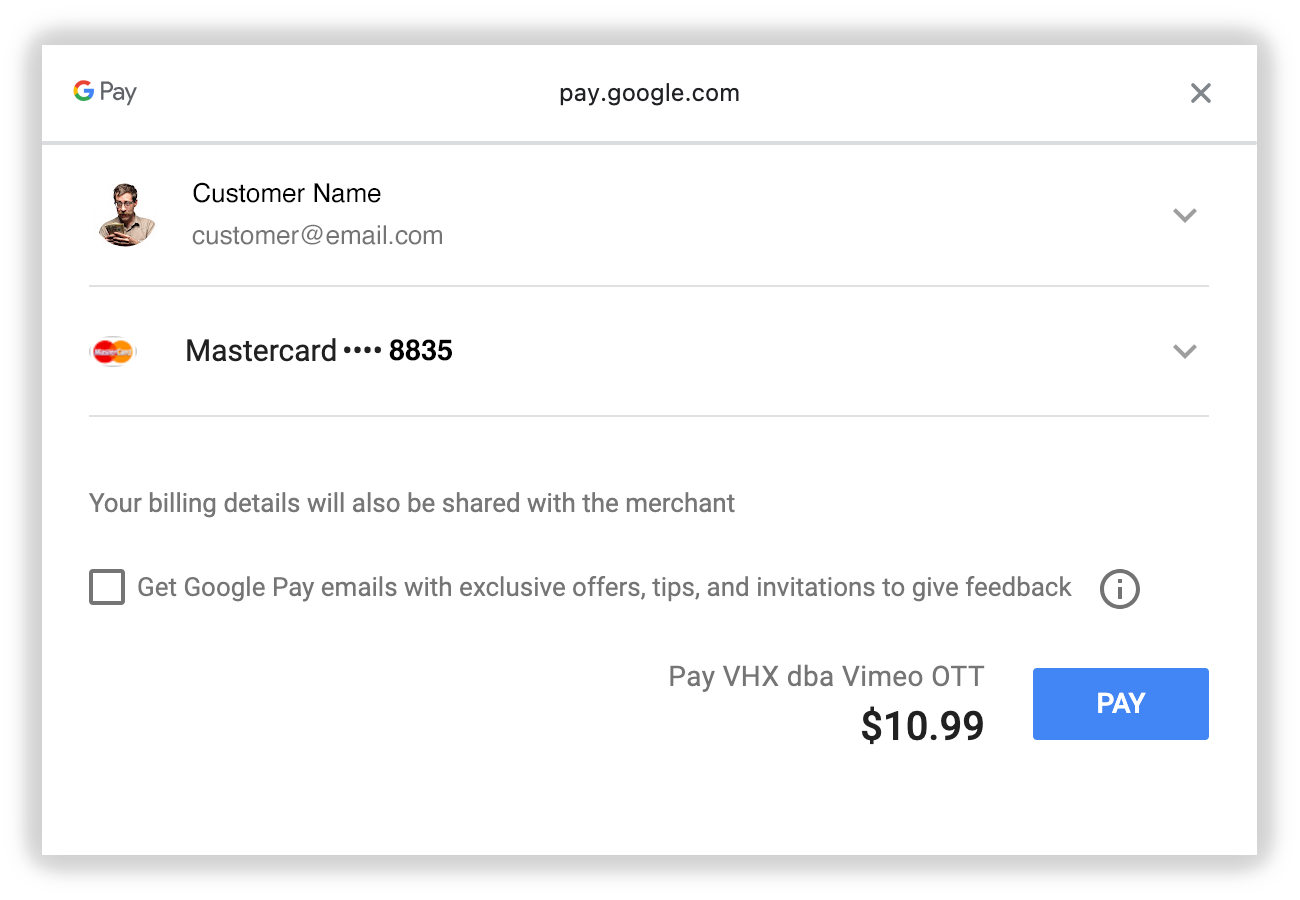Viewport: 1300px width, 900px height.
Task: Close the Google Pay dialog
Action: point(1201,93)
